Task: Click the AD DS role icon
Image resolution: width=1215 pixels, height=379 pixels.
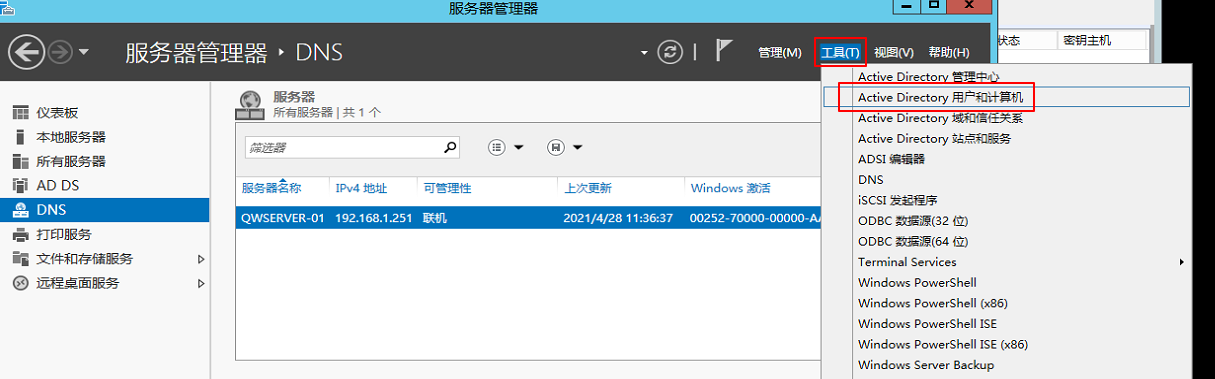Action: (20, 186)
